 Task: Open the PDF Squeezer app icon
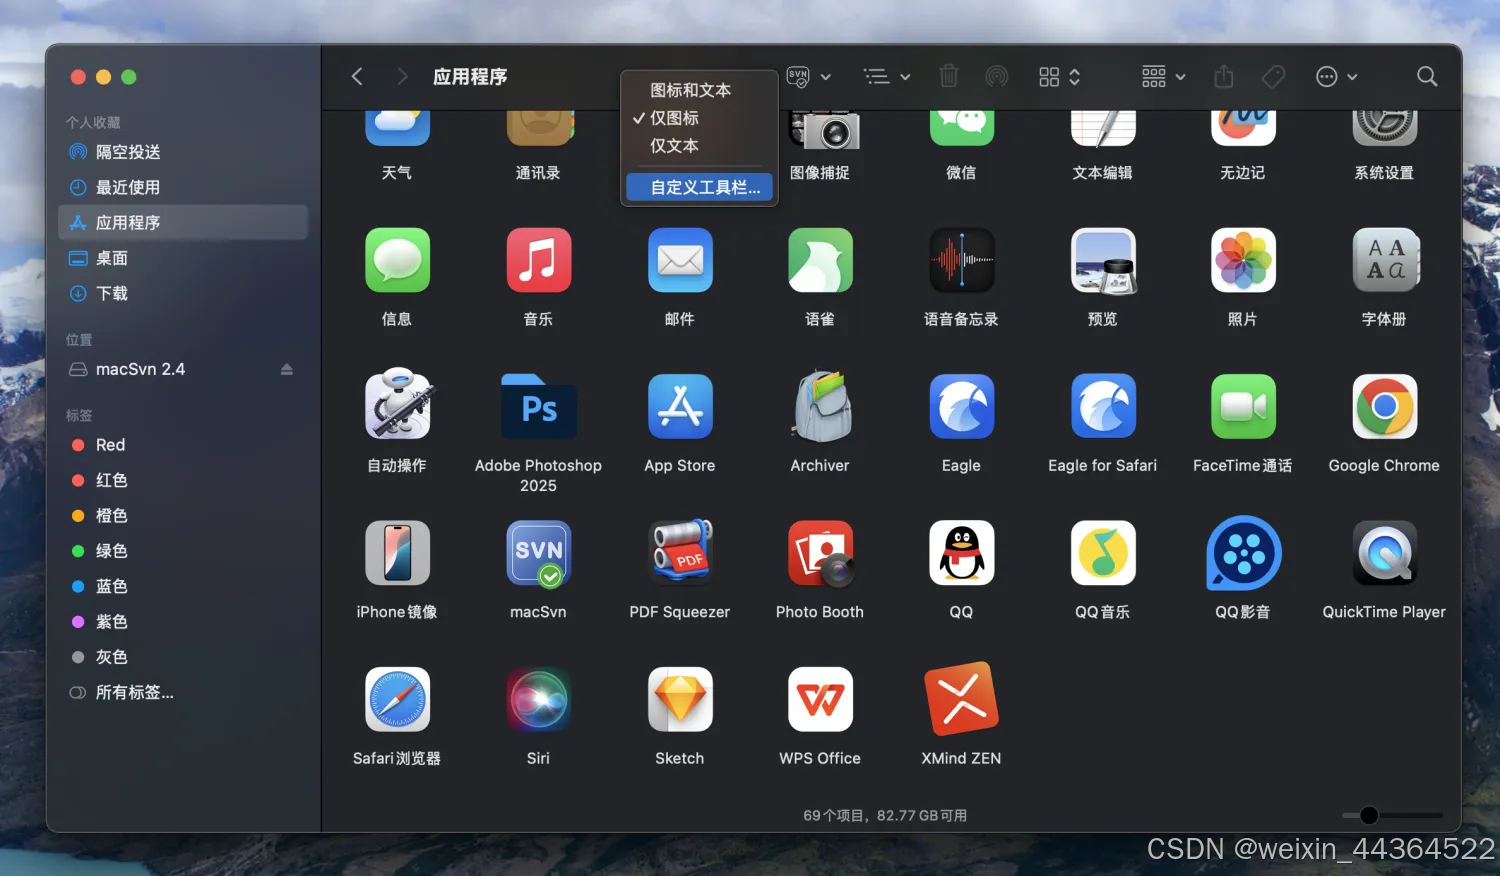coord(680,553)
